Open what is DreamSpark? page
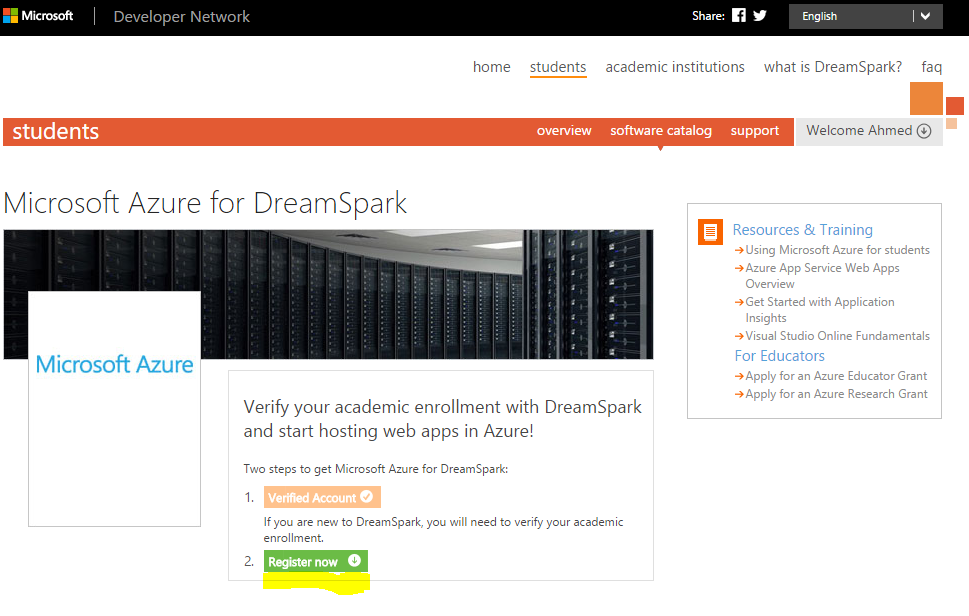The width and height of the screenshot is (969, 616). click(832, 67)
